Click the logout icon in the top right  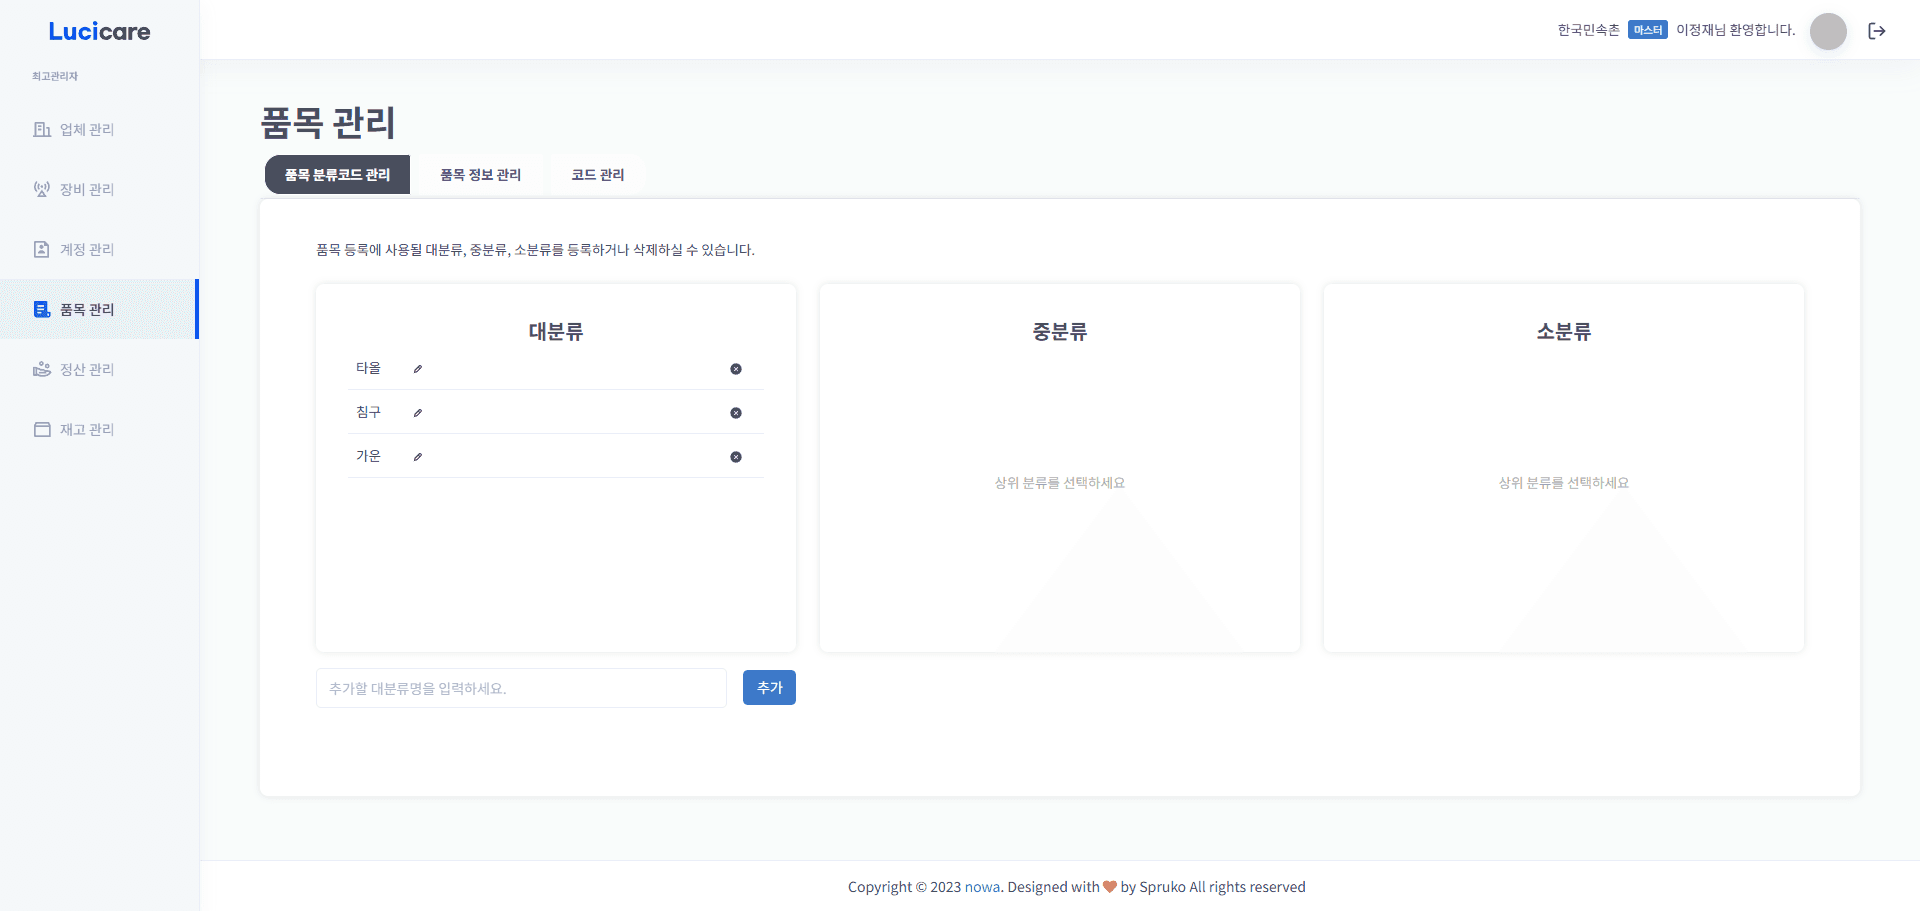1877,31
